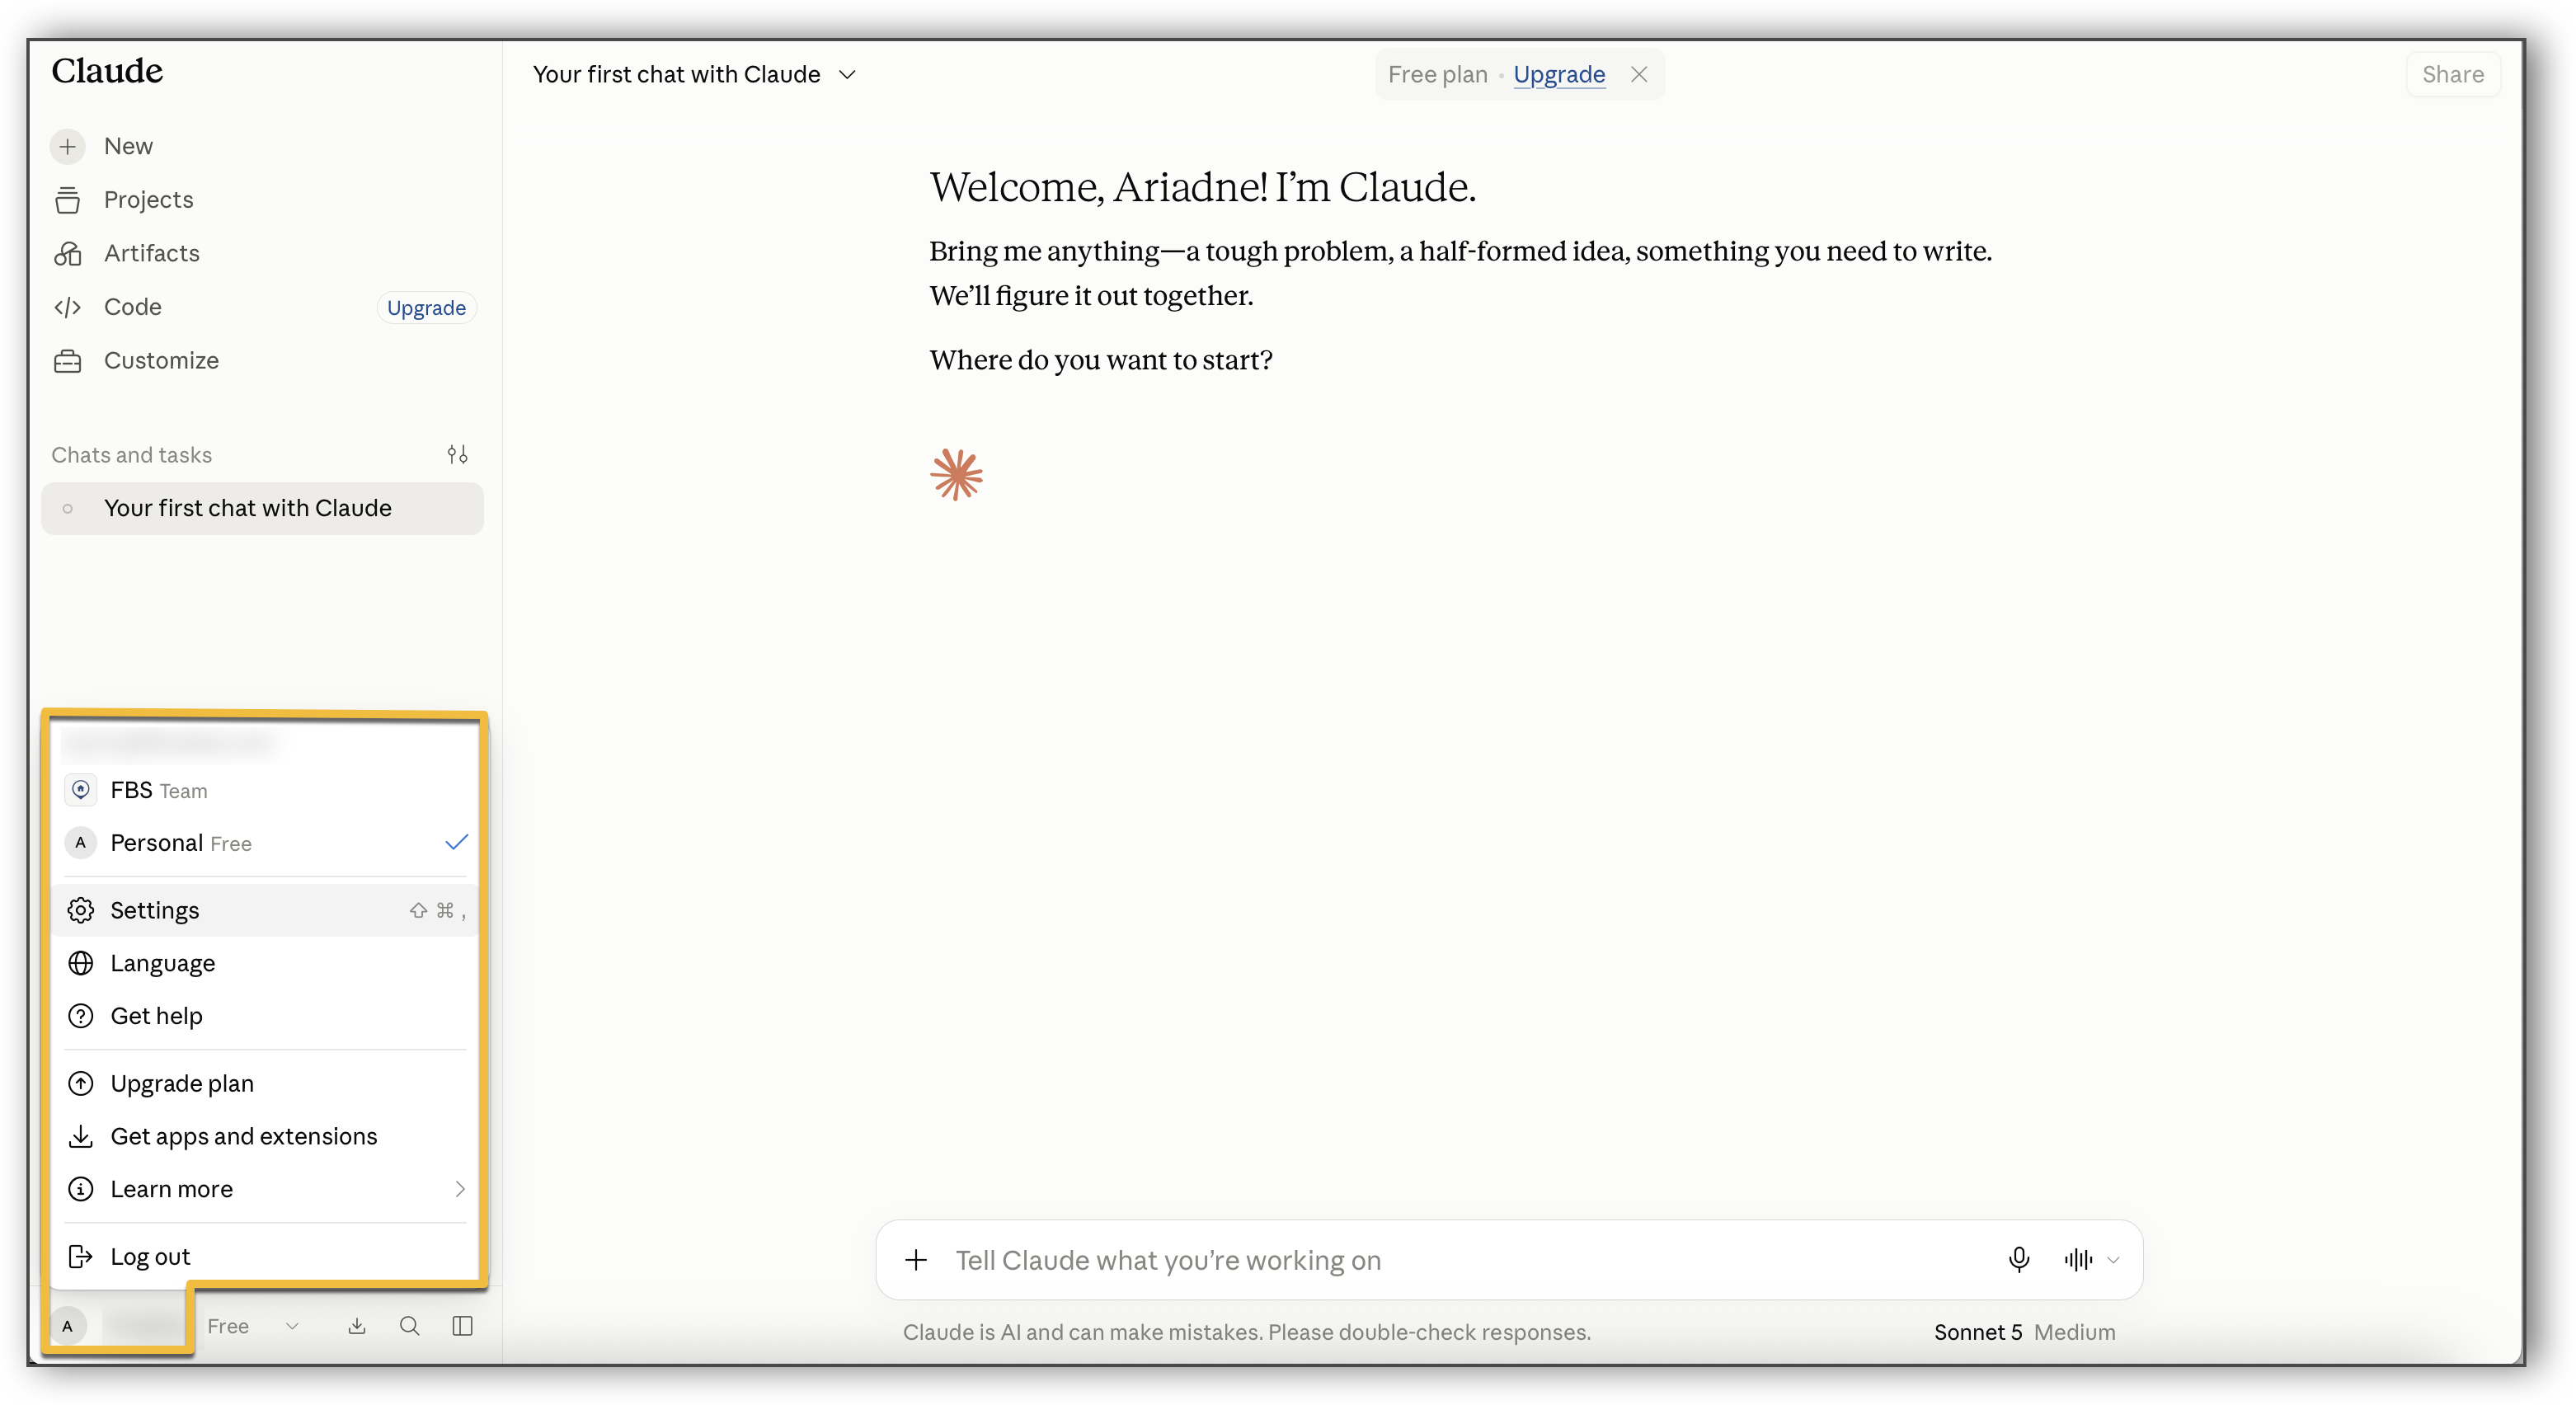Open search with the magnifier icon
Image resolution: width=2576 pixels, height=1405 pixels.
(410, 1326)
